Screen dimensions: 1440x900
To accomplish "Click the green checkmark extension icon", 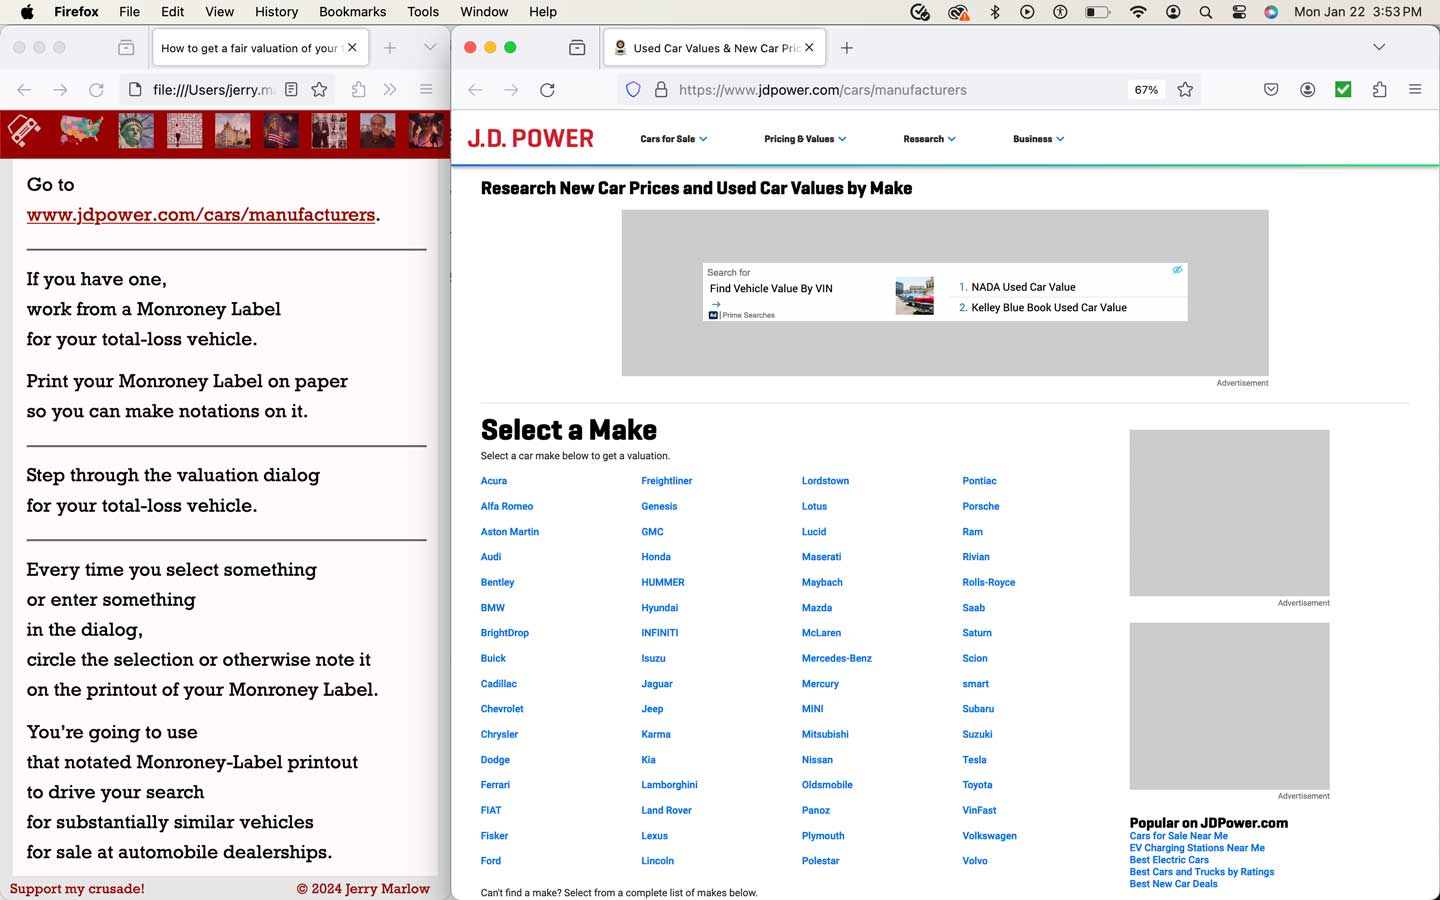I will click(x=1343, y=90).
